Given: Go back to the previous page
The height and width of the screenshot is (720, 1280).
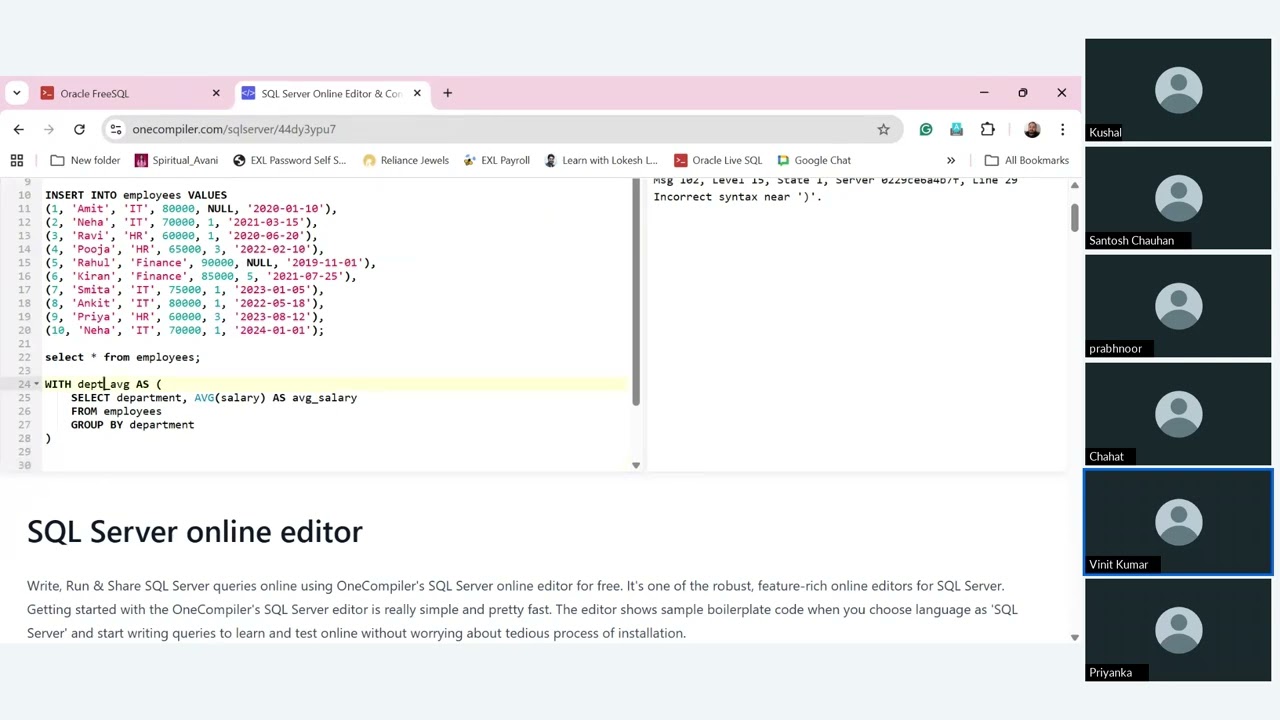Looking at the screenshot, I should coord(18,129).
